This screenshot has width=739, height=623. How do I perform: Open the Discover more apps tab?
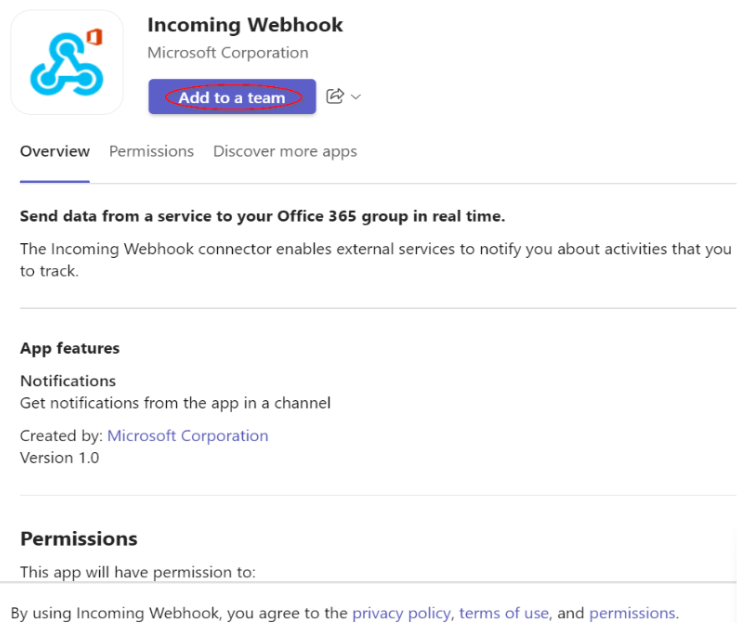coord(285,151)
